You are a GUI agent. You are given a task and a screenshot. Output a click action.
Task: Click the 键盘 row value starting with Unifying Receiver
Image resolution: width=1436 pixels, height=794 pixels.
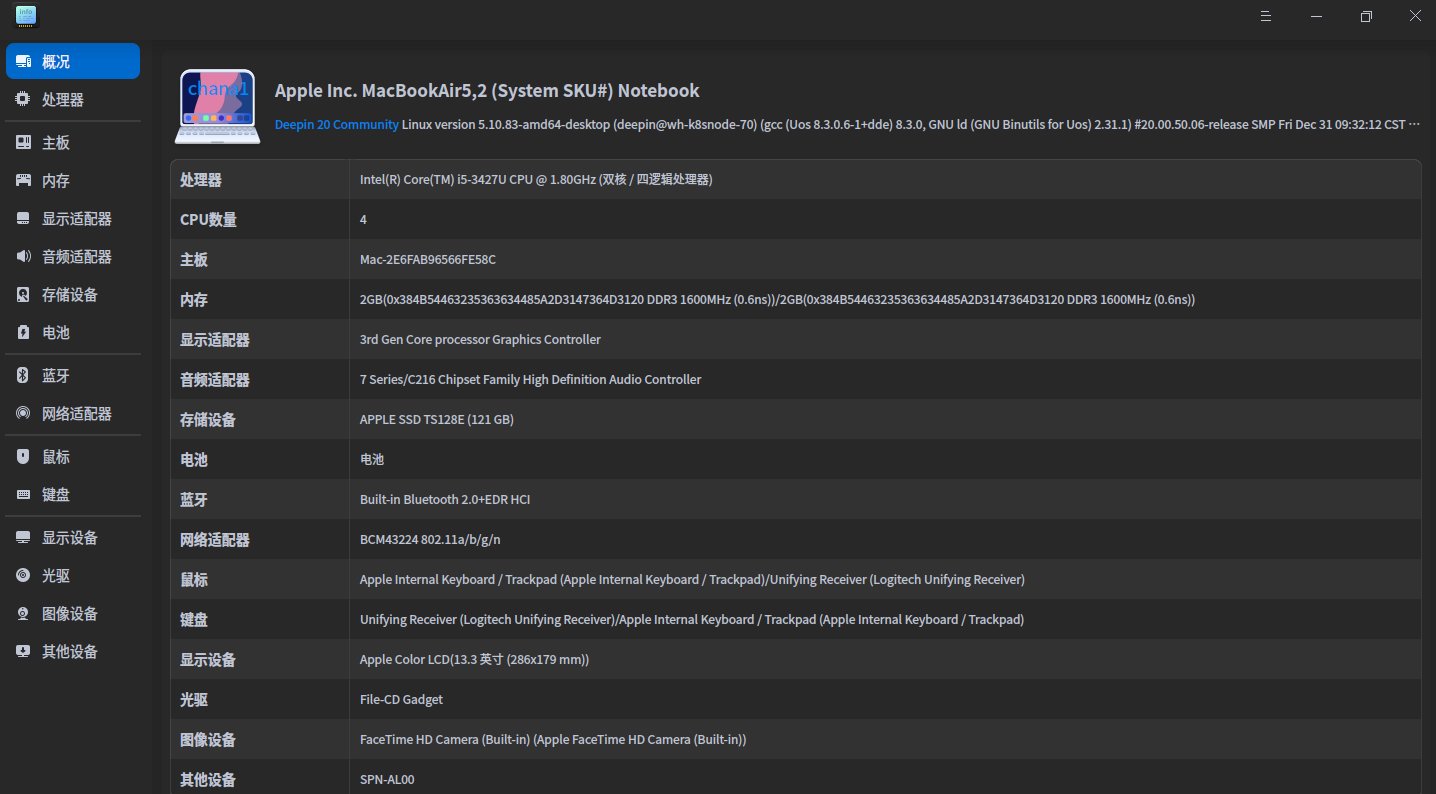[692, 620]
